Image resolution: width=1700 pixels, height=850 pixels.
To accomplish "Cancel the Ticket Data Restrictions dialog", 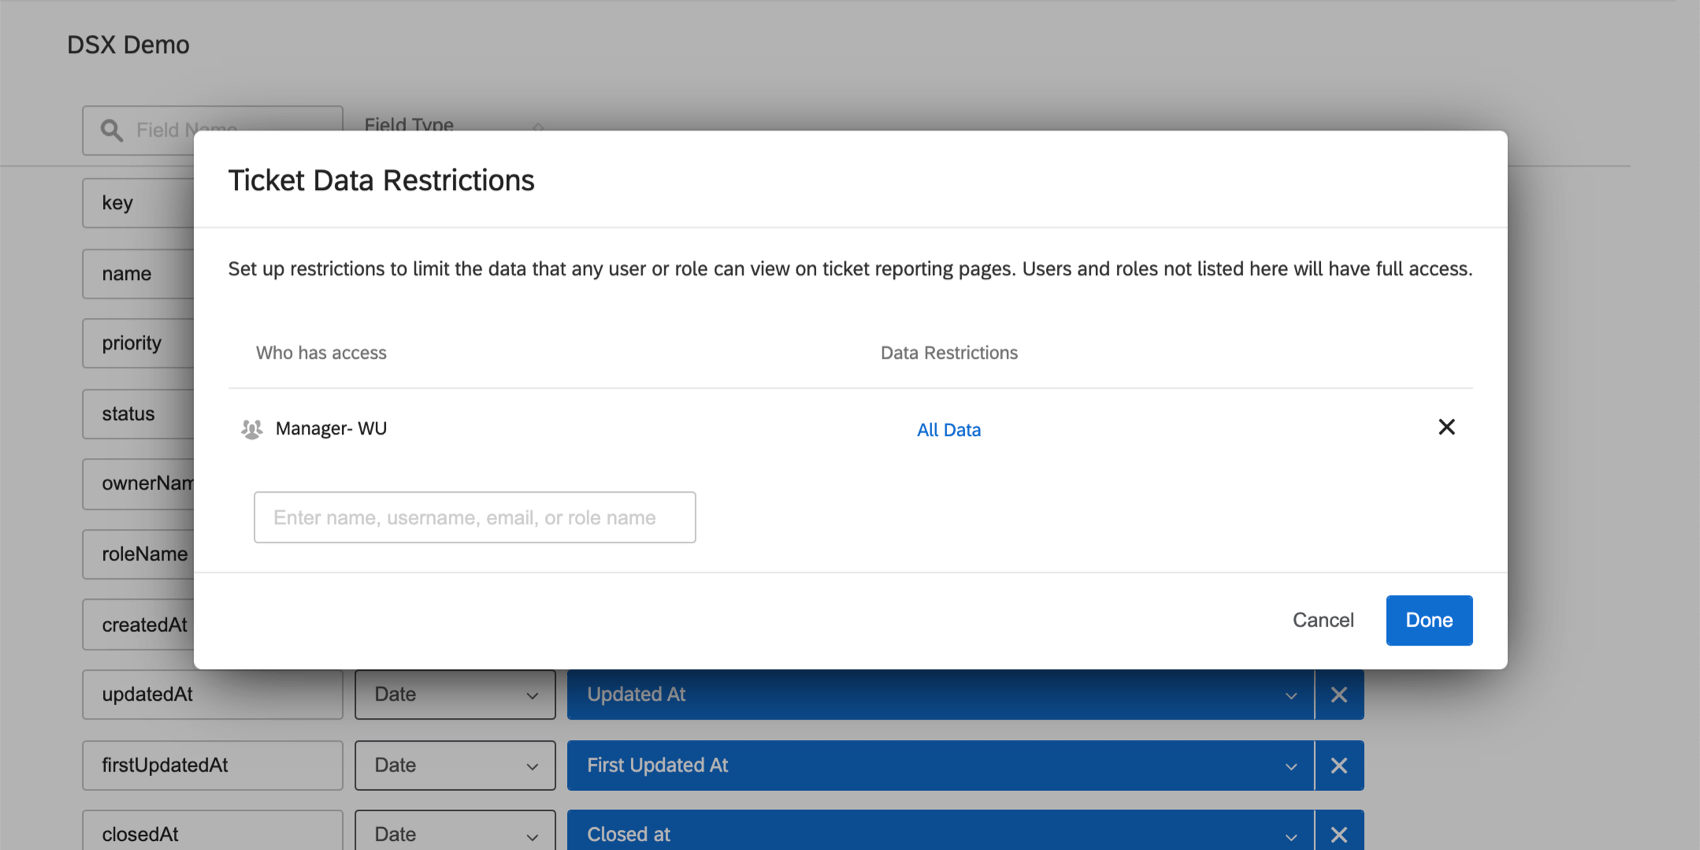I will [1322, 620].
